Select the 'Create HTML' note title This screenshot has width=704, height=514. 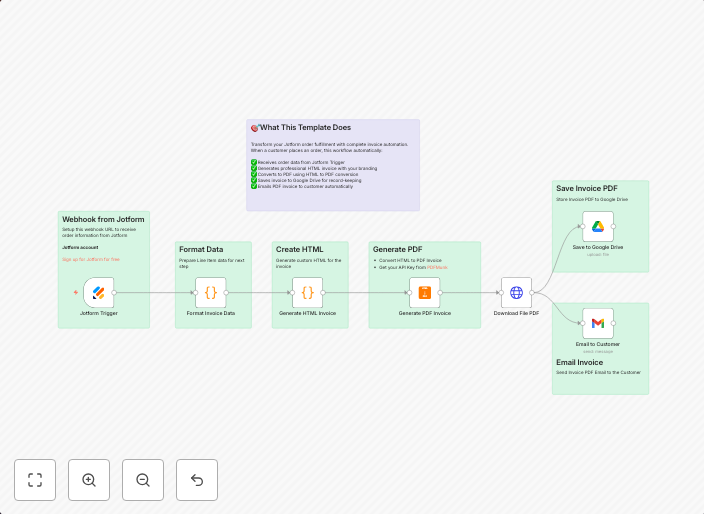(x=299, y=250)
